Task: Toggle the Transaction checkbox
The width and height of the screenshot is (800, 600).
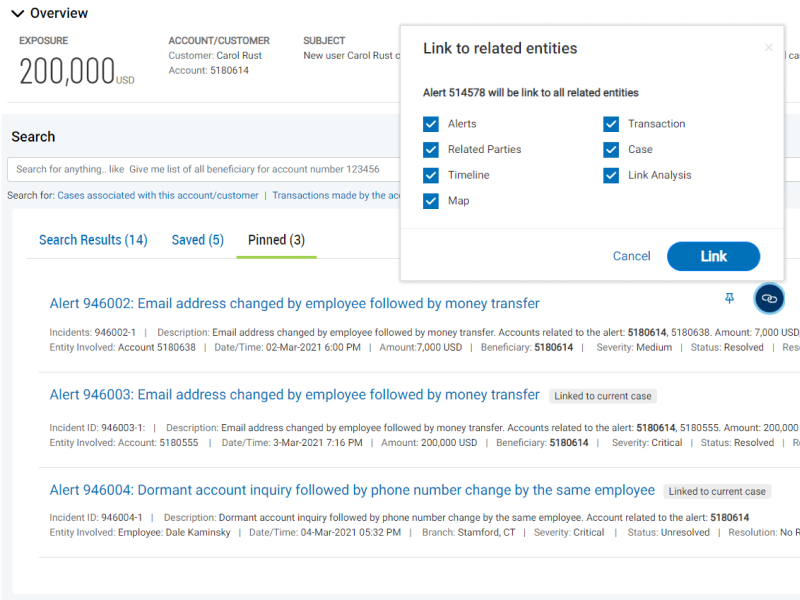Action: tap(611, 124)
